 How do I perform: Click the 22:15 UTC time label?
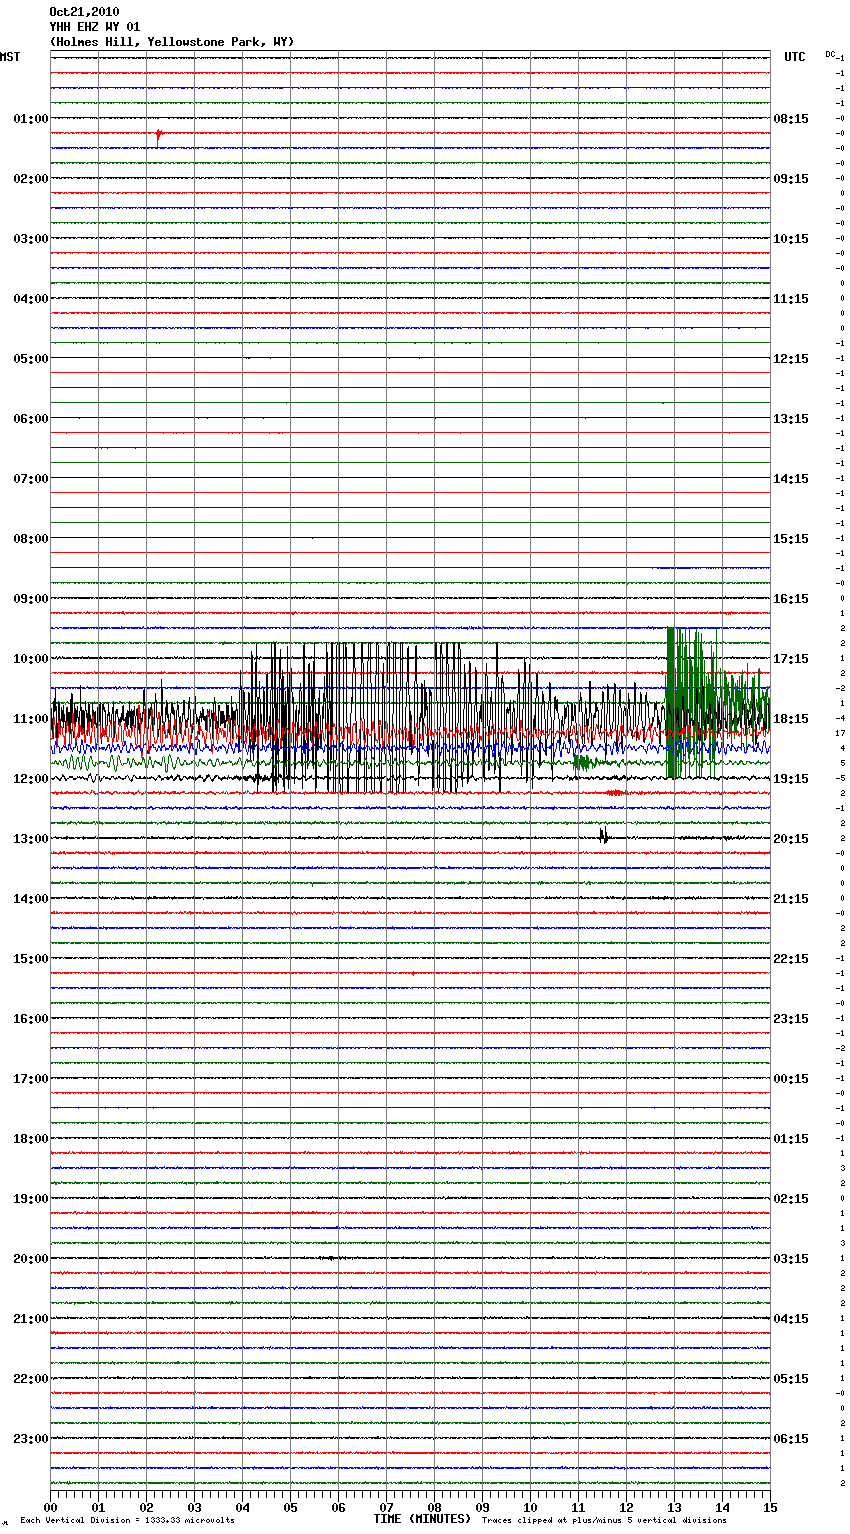point(791,959)
